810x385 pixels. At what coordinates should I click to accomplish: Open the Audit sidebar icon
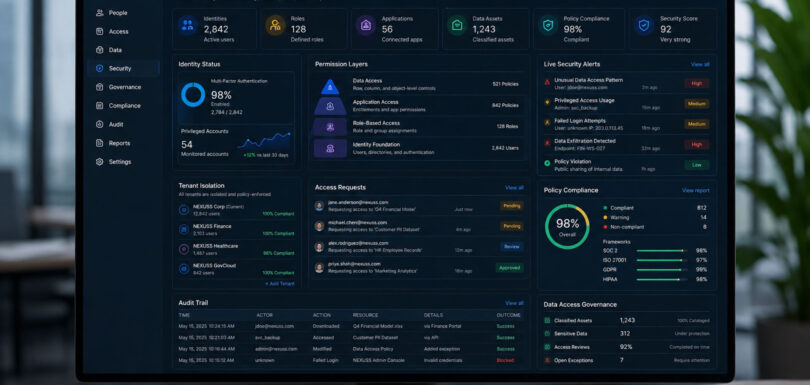pyautogui.click(x=100, y=125)
